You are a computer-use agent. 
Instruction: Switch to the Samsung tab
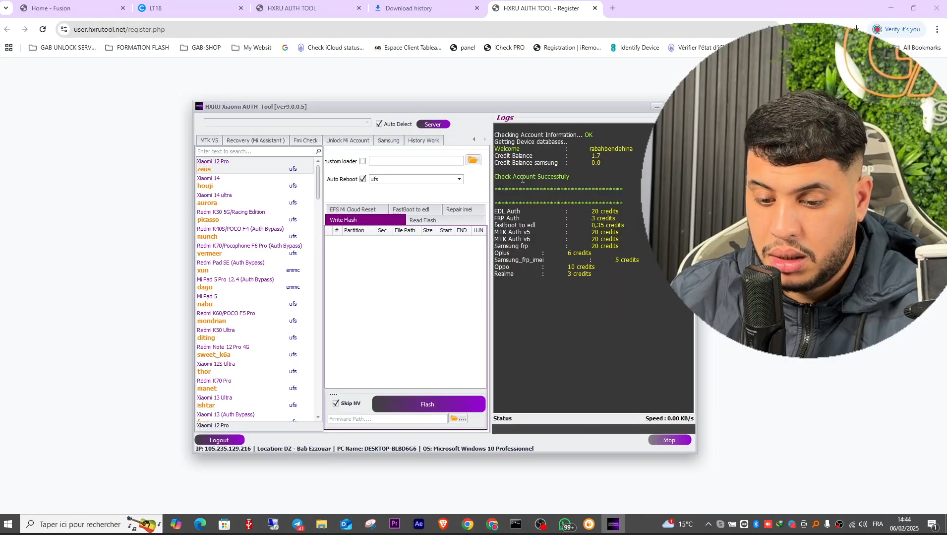point(388,140)
